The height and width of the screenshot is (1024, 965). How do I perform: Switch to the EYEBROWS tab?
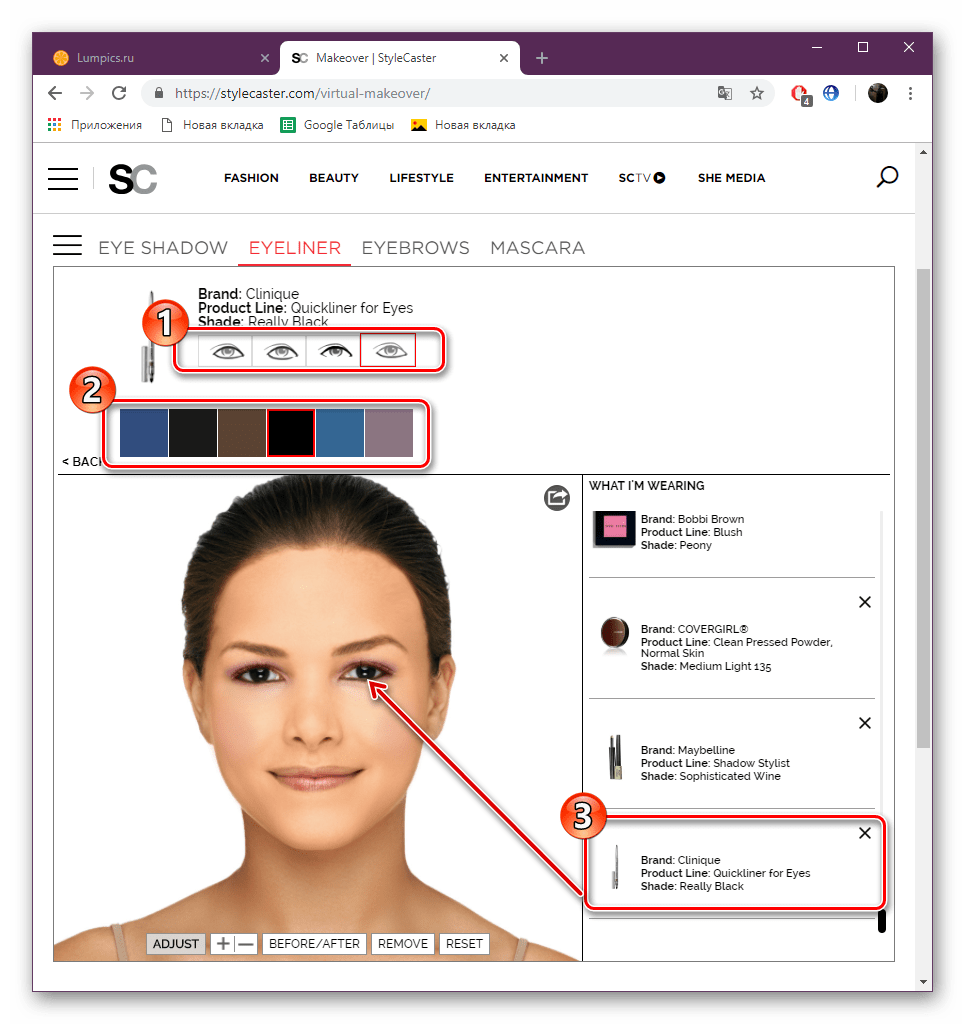click(x=415, y=248)
